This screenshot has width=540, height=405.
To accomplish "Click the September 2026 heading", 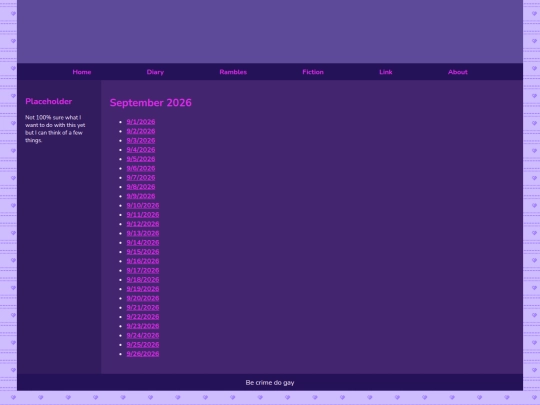I will (x=150, y=103).
